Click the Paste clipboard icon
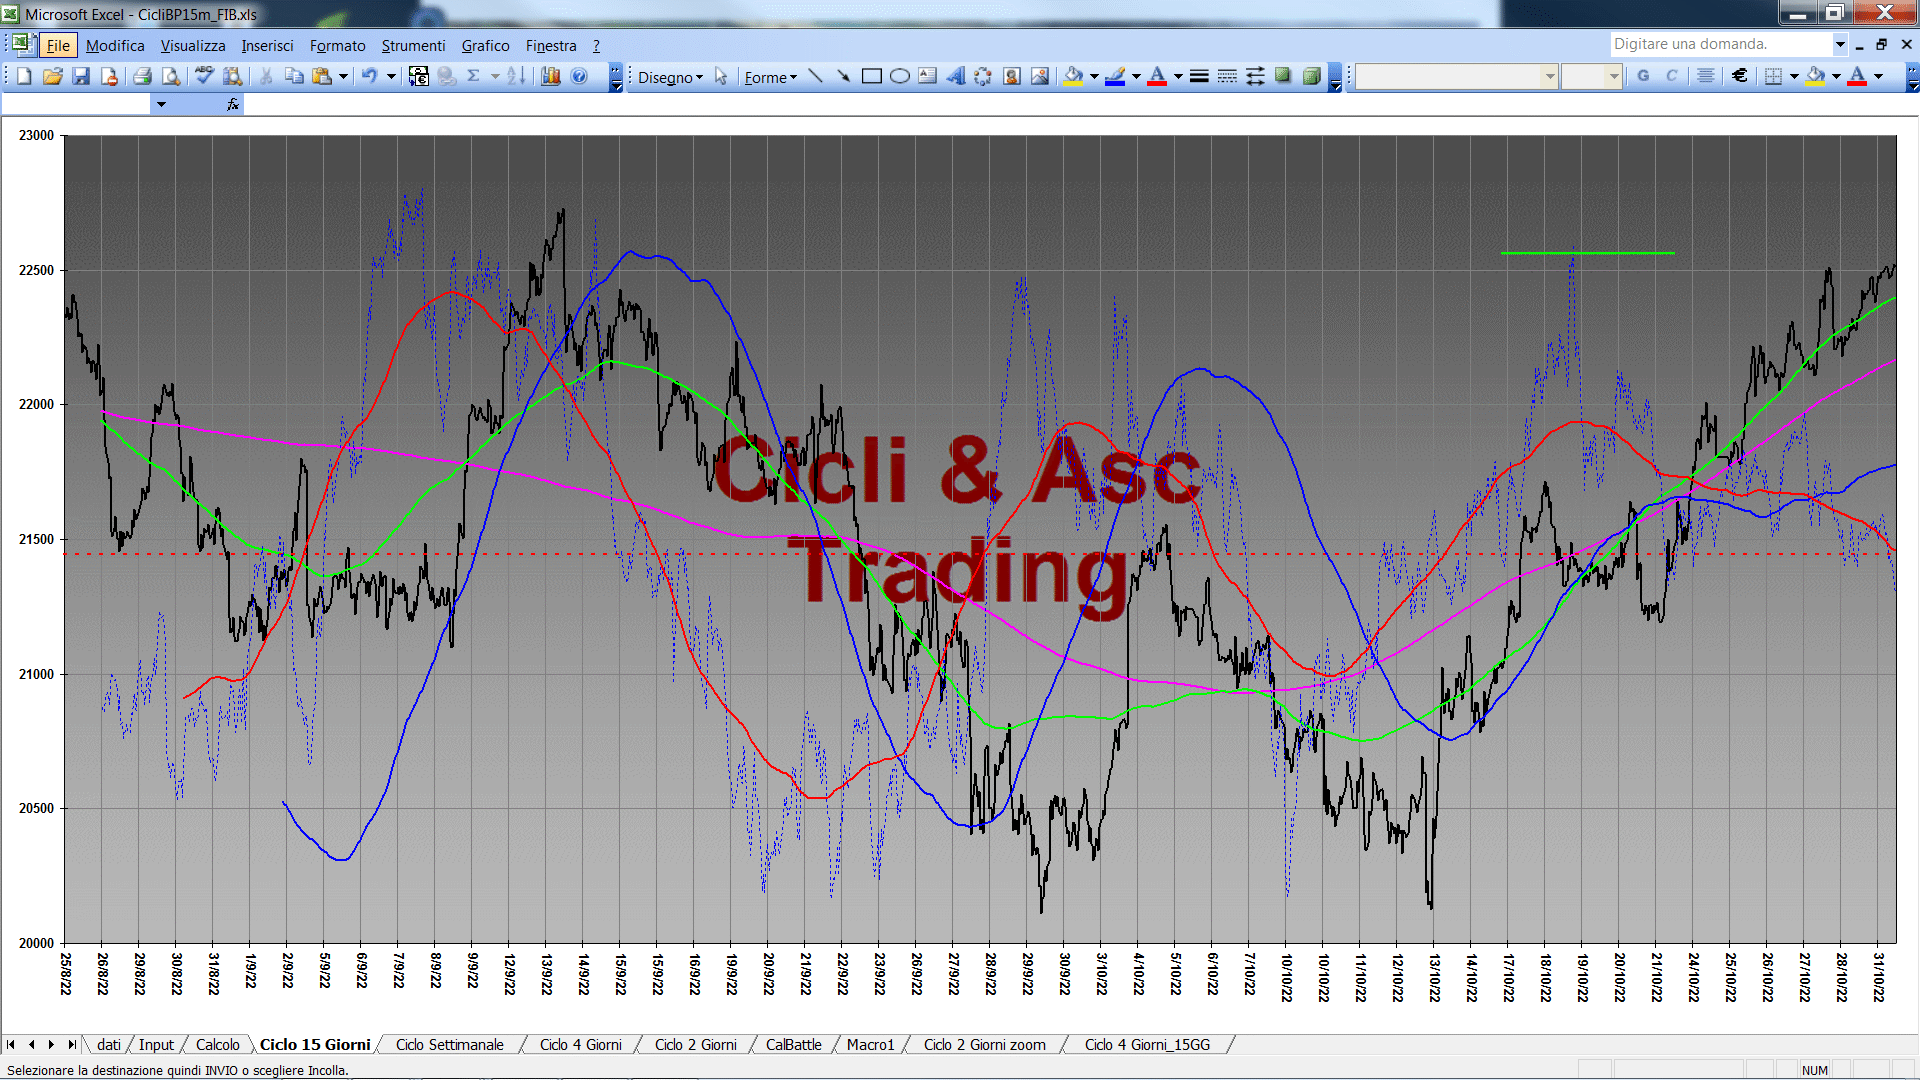The height and width of the screenshot is (1080, 1920). tap(322, 76)
